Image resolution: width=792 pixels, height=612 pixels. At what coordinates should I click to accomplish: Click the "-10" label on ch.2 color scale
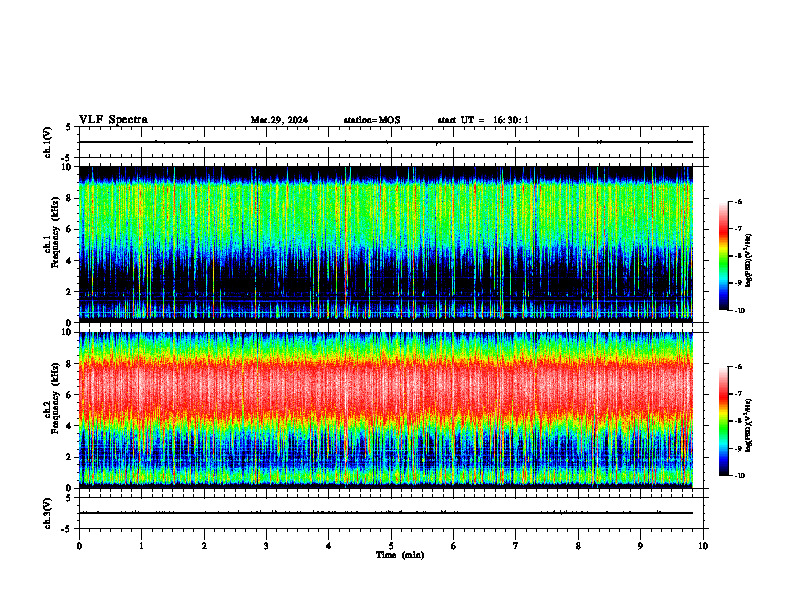[x=739, y=476]
